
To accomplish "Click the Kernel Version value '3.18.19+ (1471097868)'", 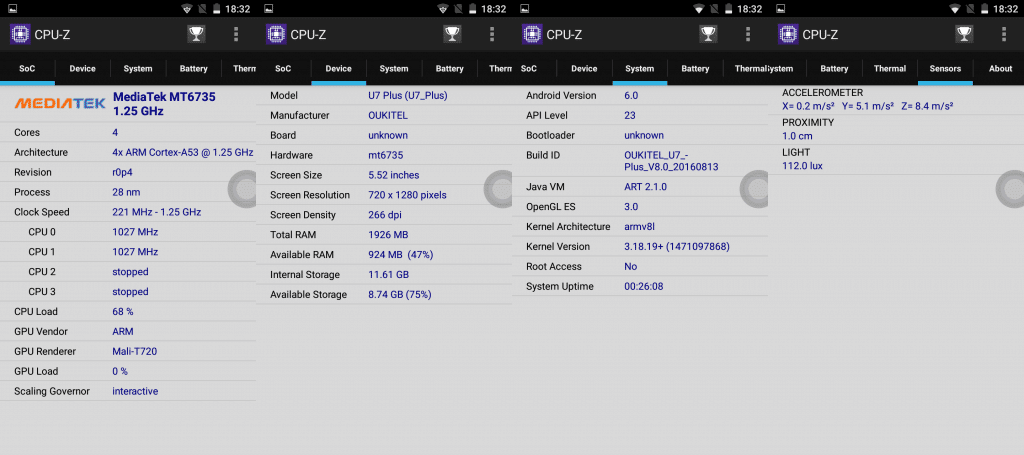I will [x=677, y=247].
